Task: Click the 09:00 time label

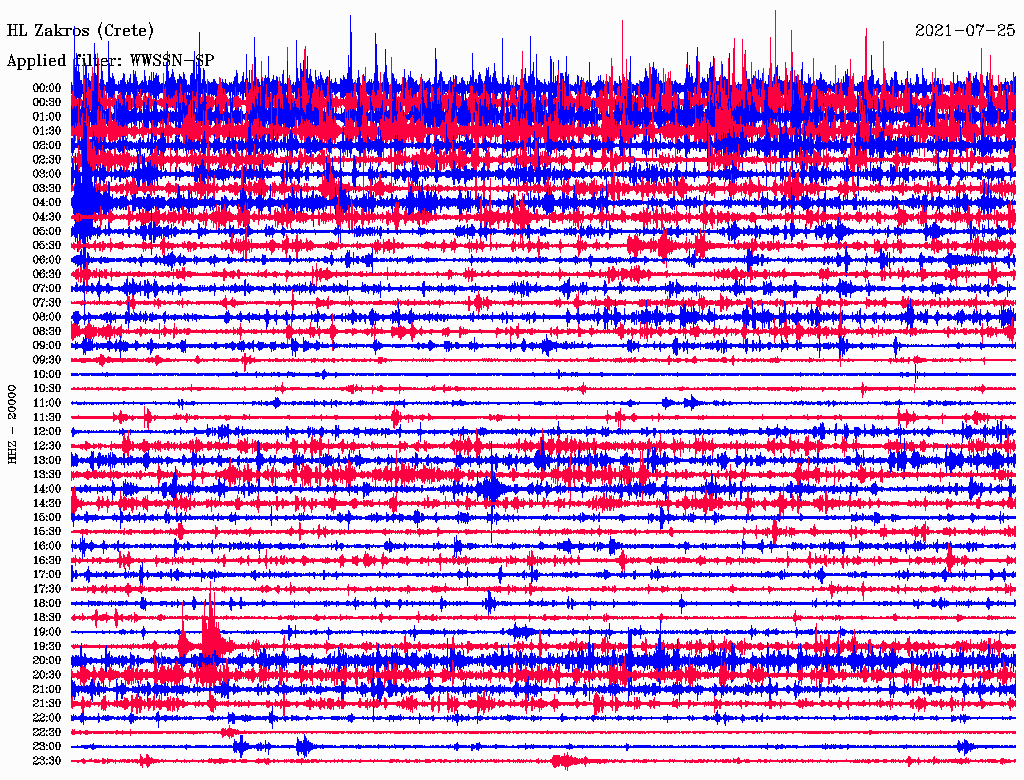Action: (x=47, y=346)
